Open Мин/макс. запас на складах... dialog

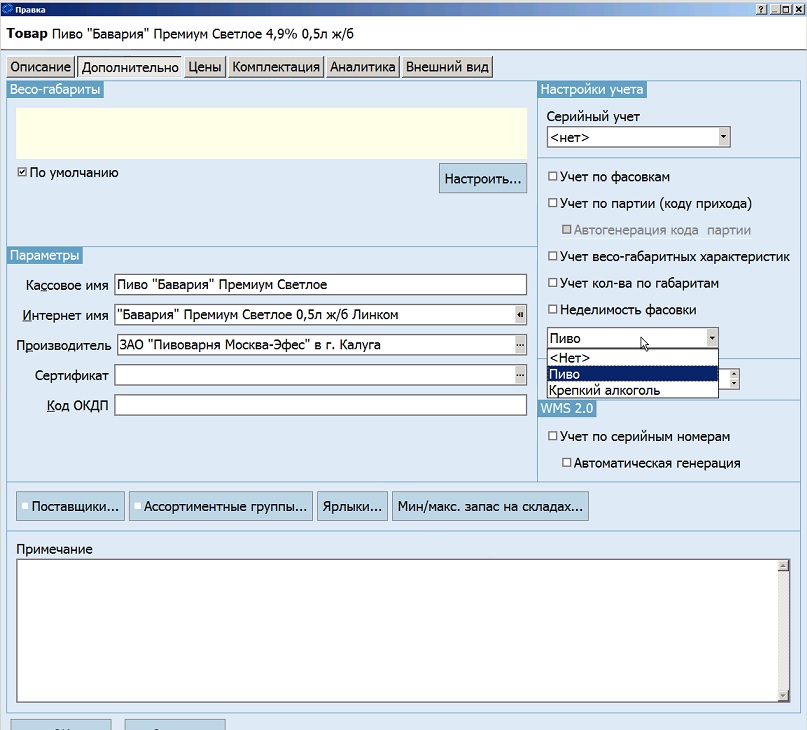490,507
